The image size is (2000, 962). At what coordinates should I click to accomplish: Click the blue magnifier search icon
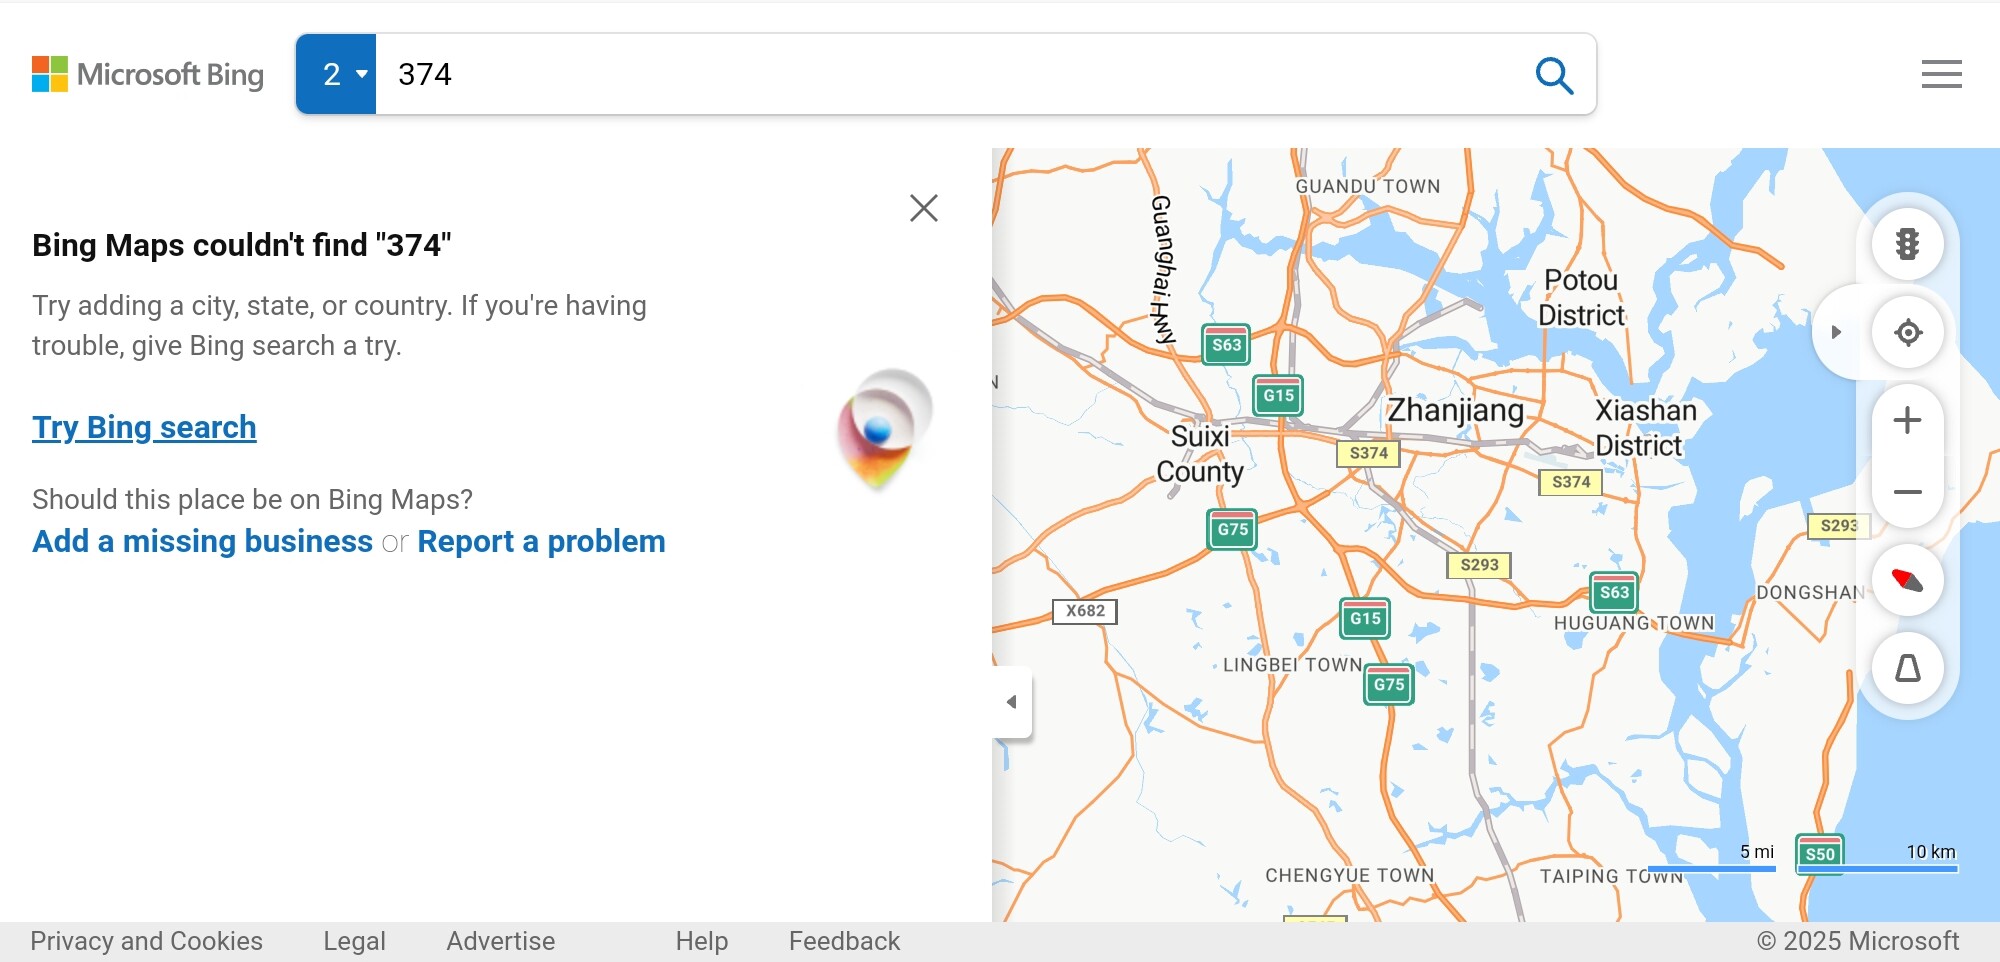coord(1554,75)
